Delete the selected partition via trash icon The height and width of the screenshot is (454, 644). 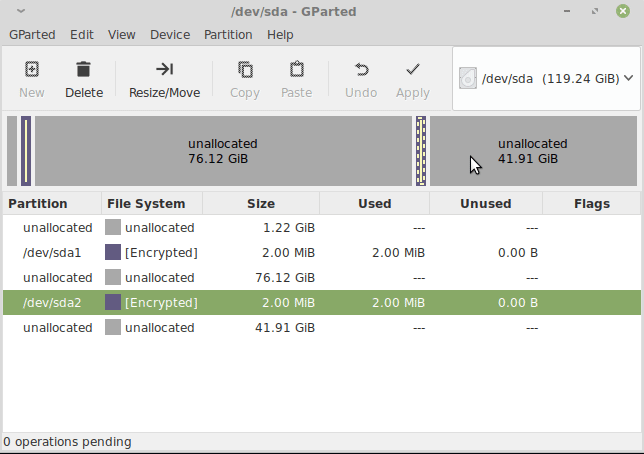coord(84,69)
